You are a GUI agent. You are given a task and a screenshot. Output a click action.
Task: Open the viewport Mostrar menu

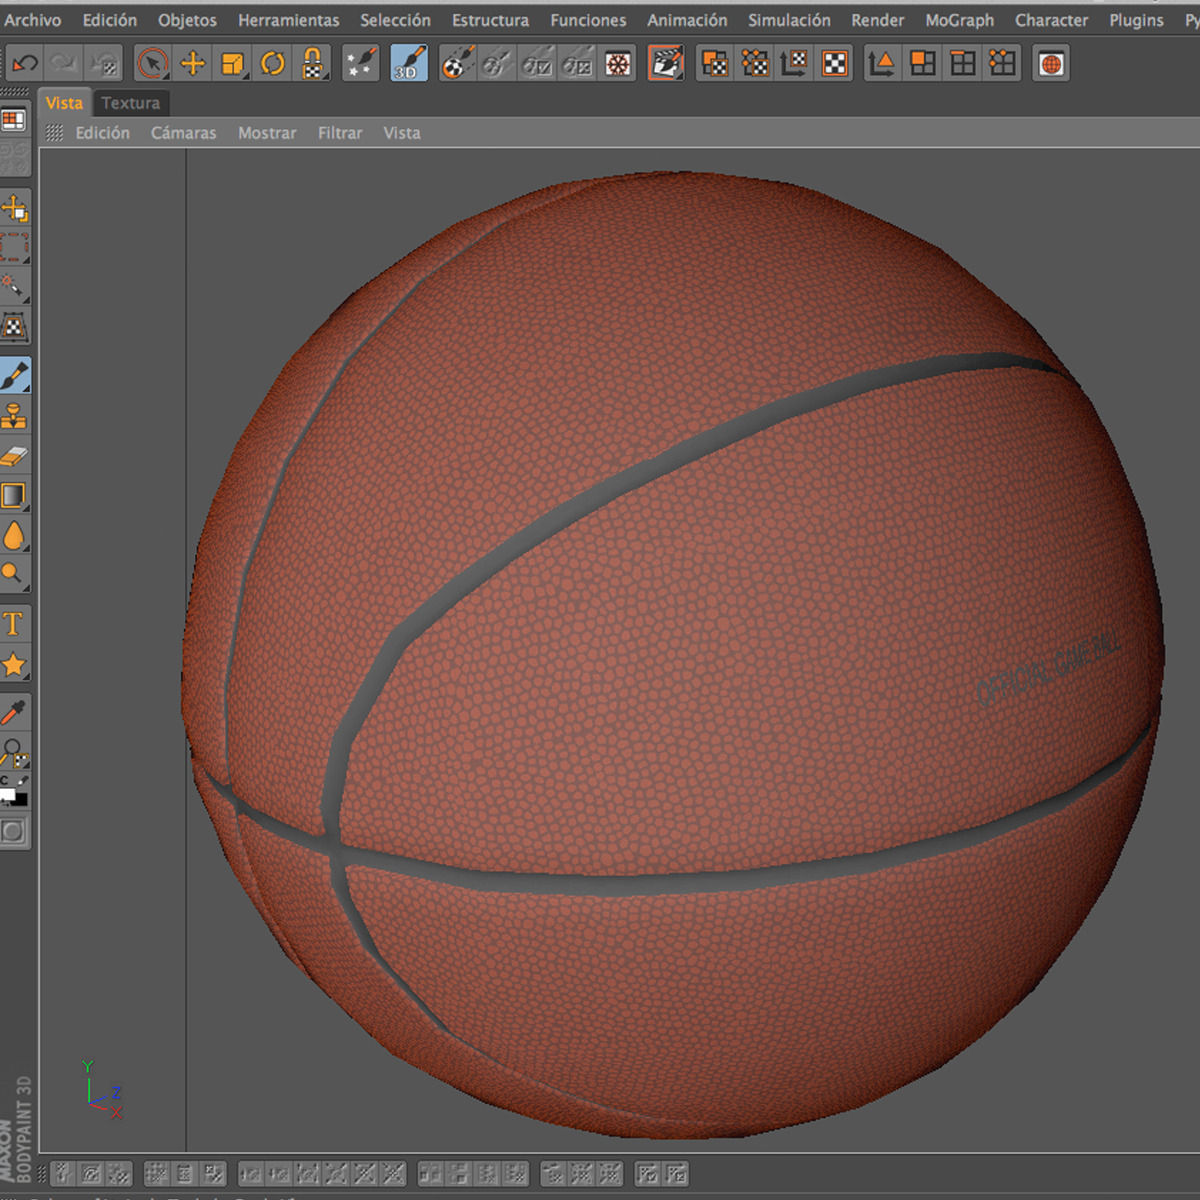267,133
